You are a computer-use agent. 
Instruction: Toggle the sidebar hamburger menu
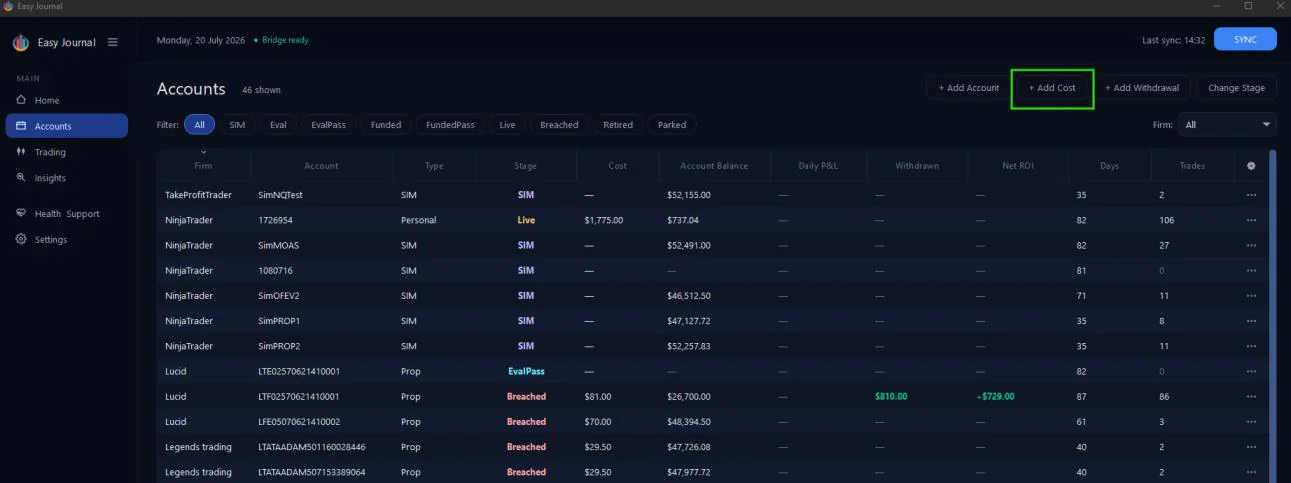113,42
